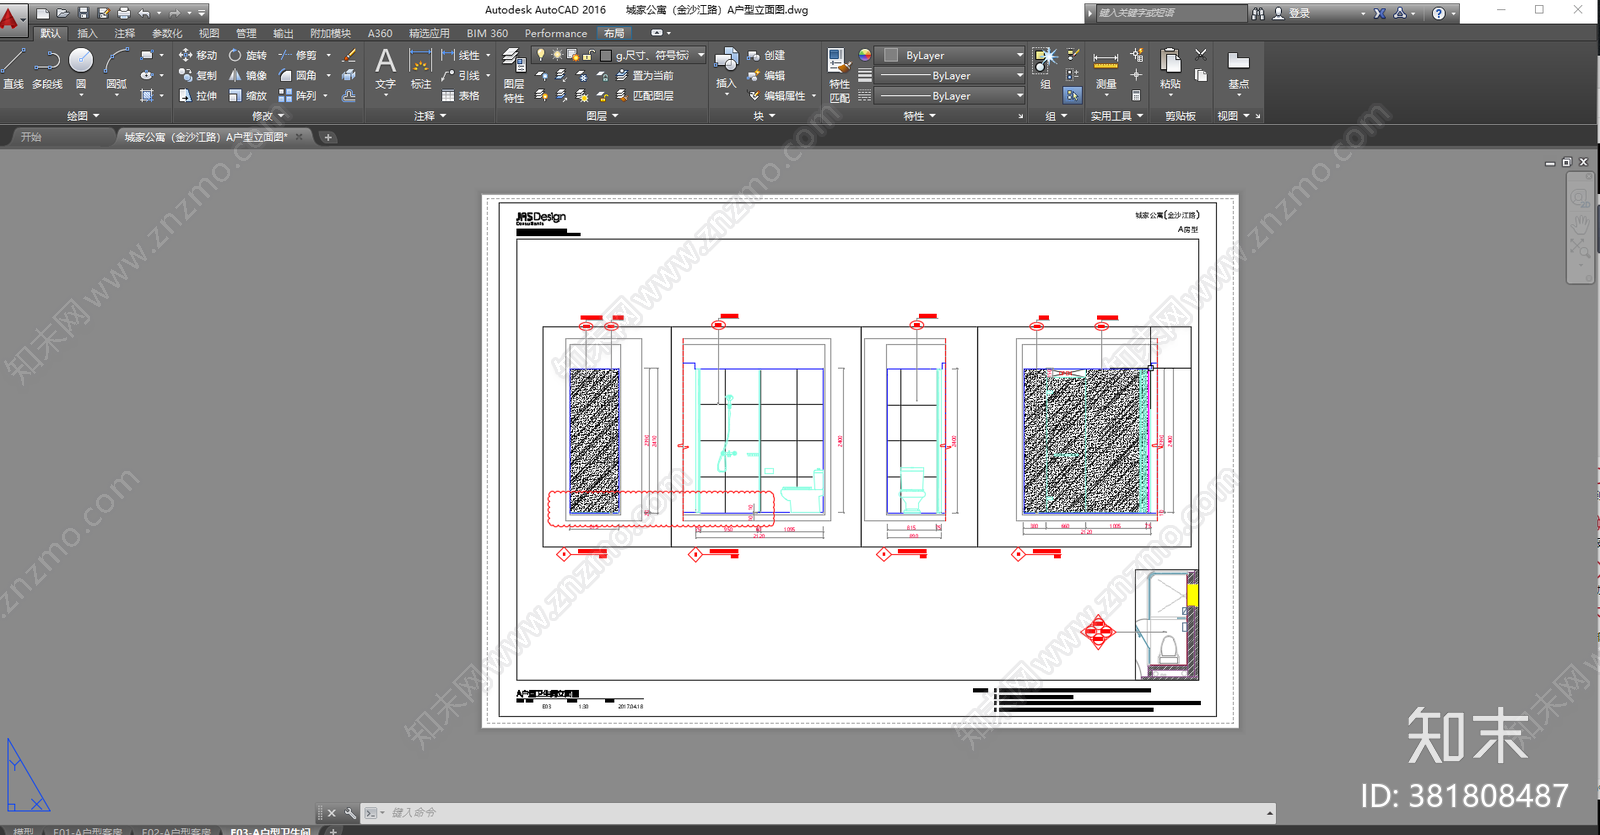
Task: Toggle layer freeze sun icon
Action: pos(557,55)
